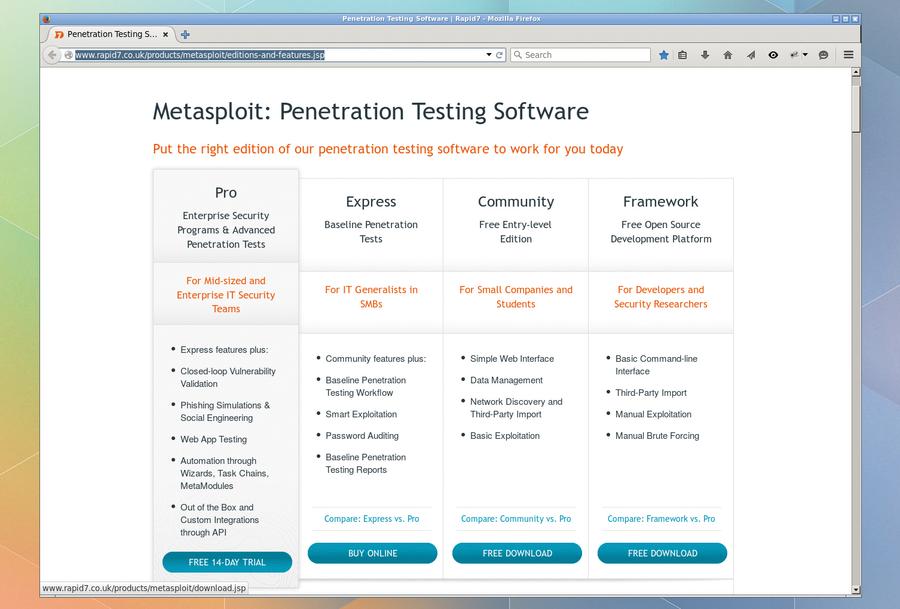The width and height of the screenshot is (900, 609).
Task: Open the Firefox hamburger menu
Action: (x=848, y=55)
